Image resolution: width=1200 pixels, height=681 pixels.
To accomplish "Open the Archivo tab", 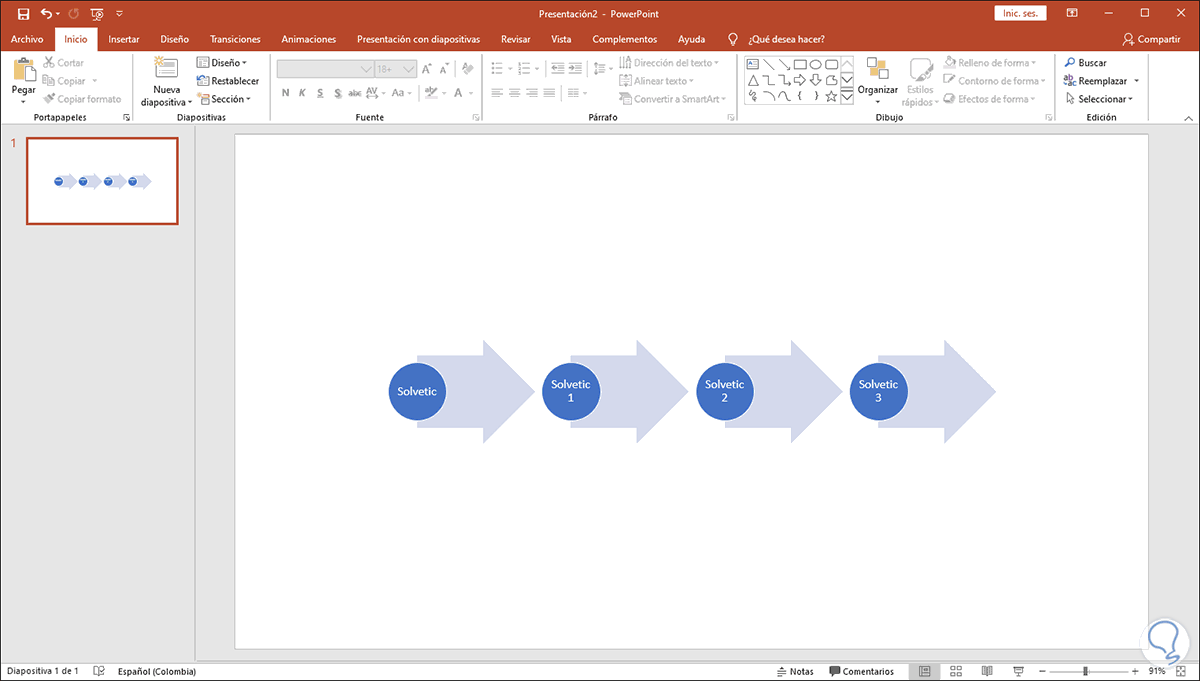I will point(27,39).
